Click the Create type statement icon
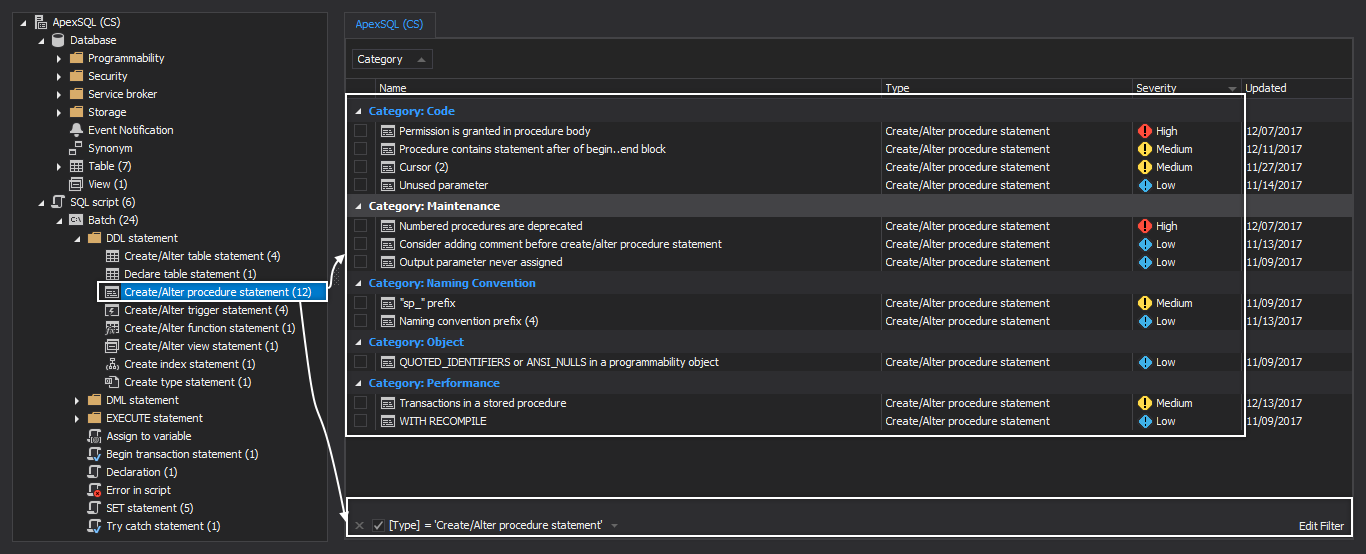Image resolution: width=1366 pixels, height=554 pixels. pos(113,382)
